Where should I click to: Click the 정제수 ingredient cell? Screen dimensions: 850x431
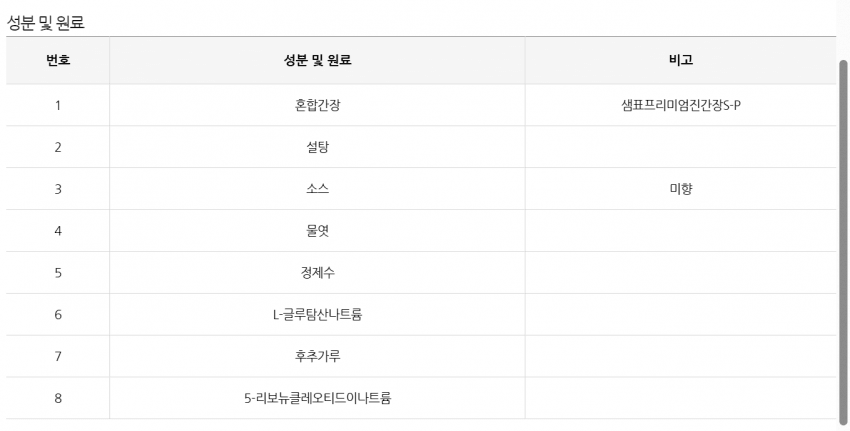point(317,273)
